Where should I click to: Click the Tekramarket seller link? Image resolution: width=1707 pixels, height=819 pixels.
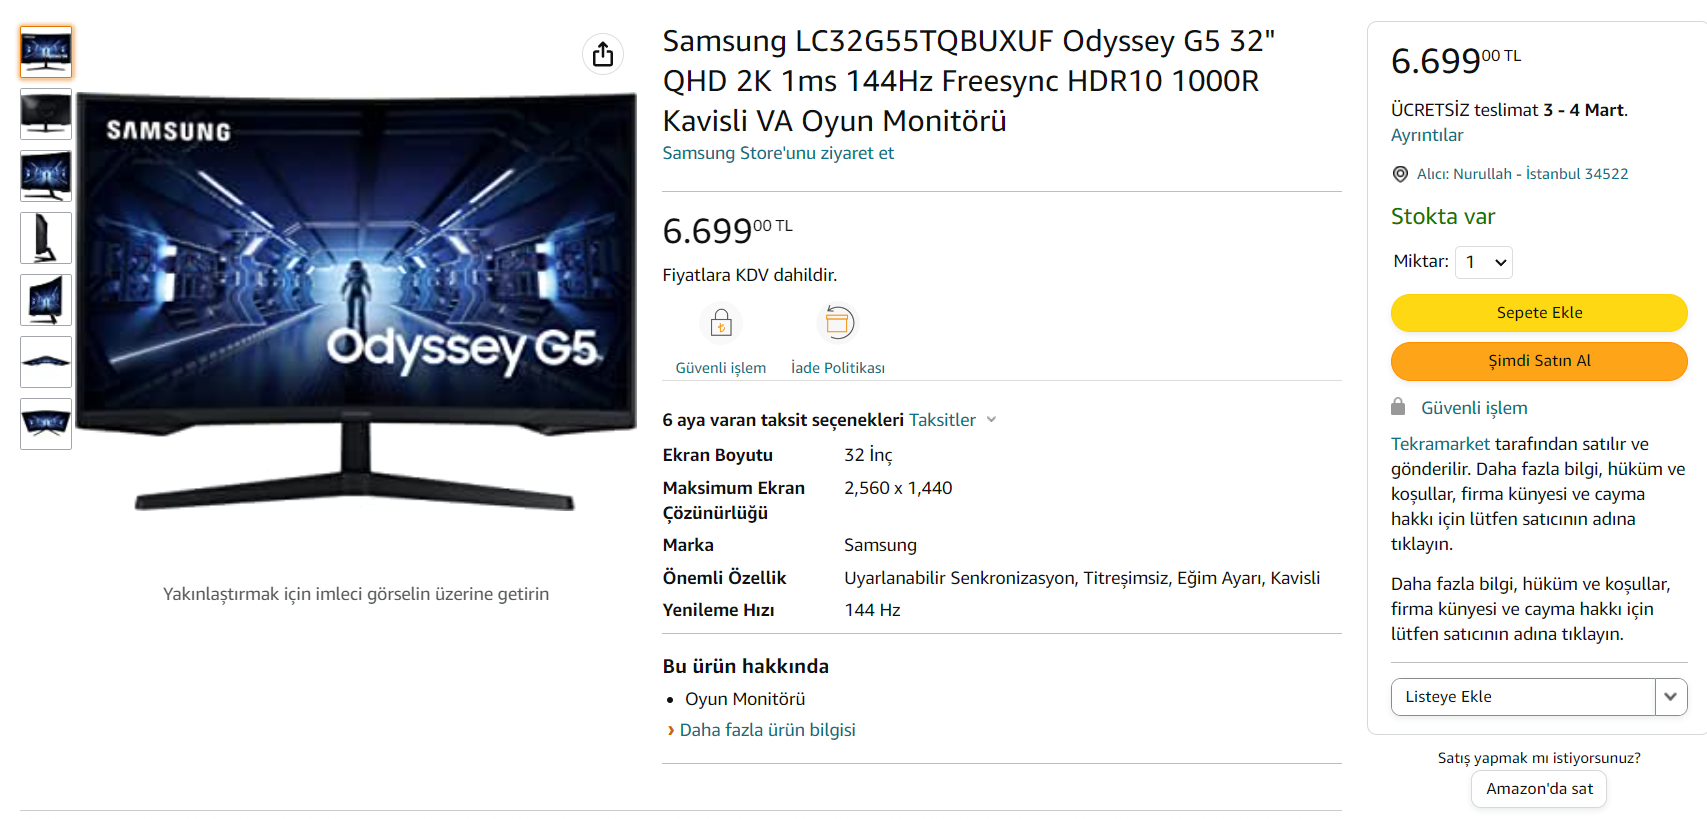tap(1440, 444)
